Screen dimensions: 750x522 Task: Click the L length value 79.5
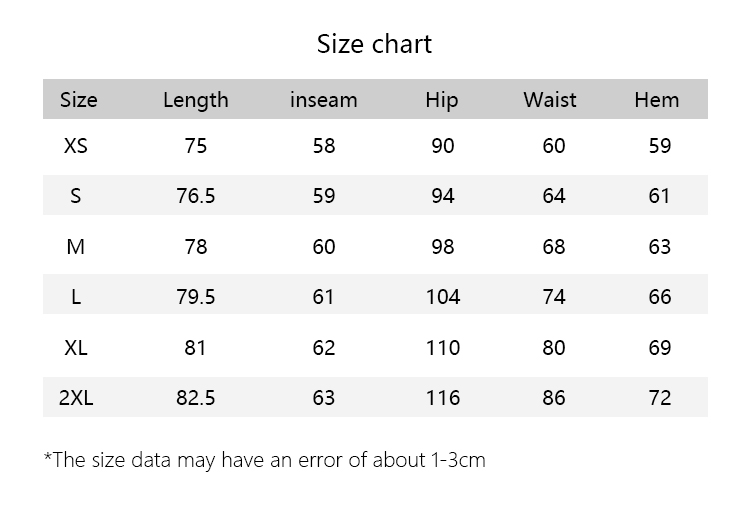tap(196, 297)
